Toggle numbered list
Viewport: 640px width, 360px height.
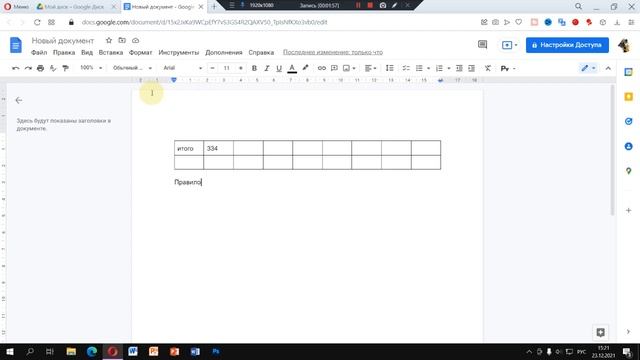tap(439, 68)
